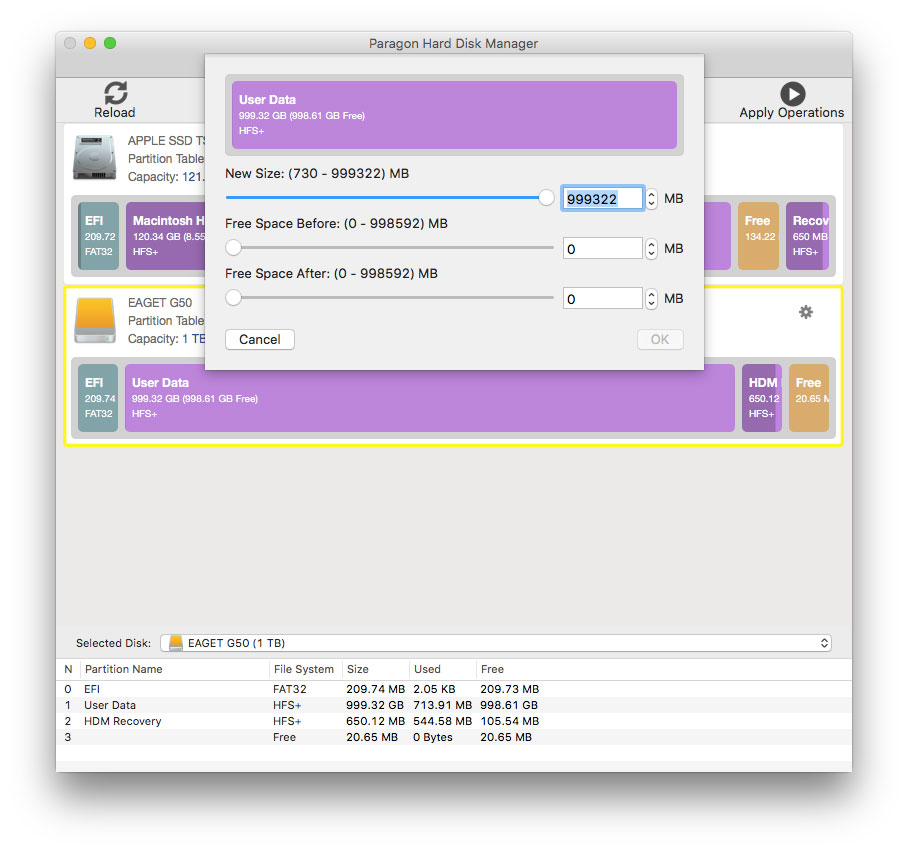Select the Free 134.22 block on Apple SSD
The height and width of the screenshot is (852, 908).
pos(758,236)
